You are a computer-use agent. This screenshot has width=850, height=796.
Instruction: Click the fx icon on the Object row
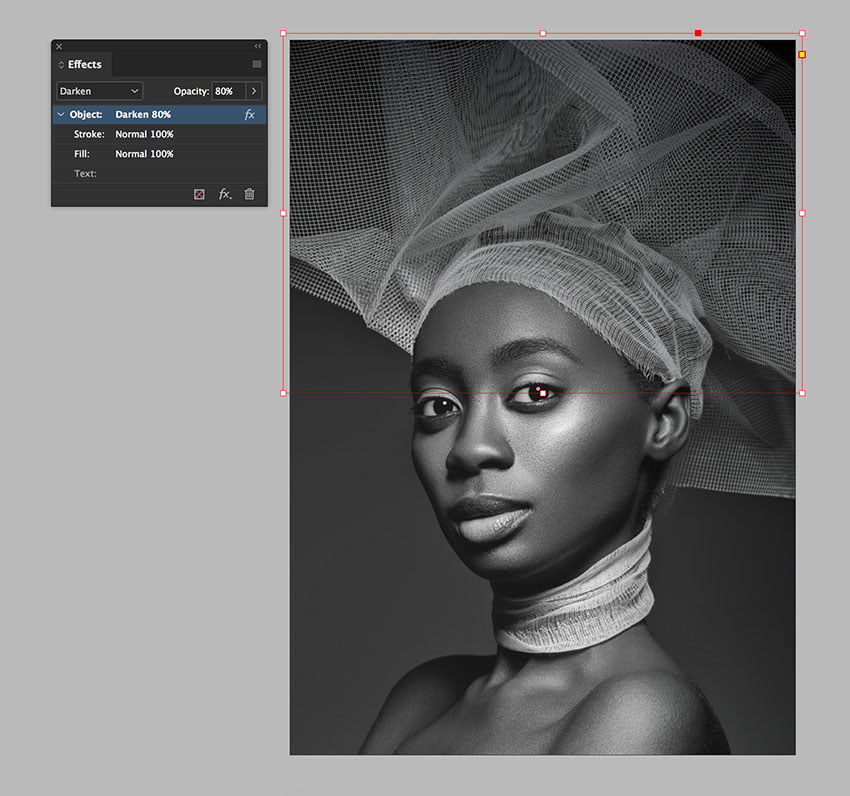[x=249, y=115]
